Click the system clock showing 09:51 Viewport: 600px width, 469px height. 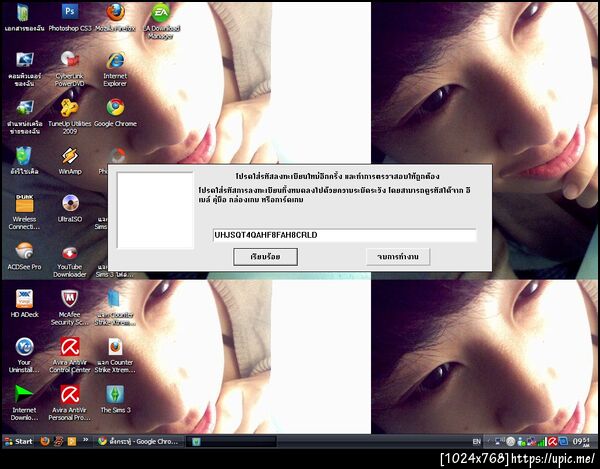(x=581, y=442)
